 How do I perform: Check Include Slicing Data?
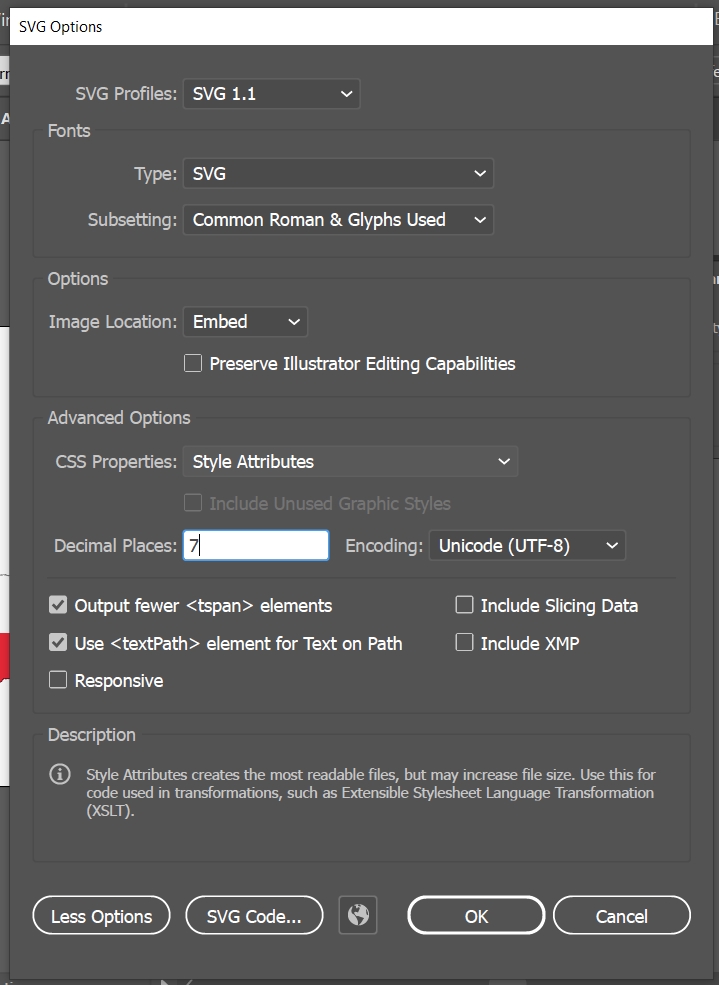(x=464, y=604)
